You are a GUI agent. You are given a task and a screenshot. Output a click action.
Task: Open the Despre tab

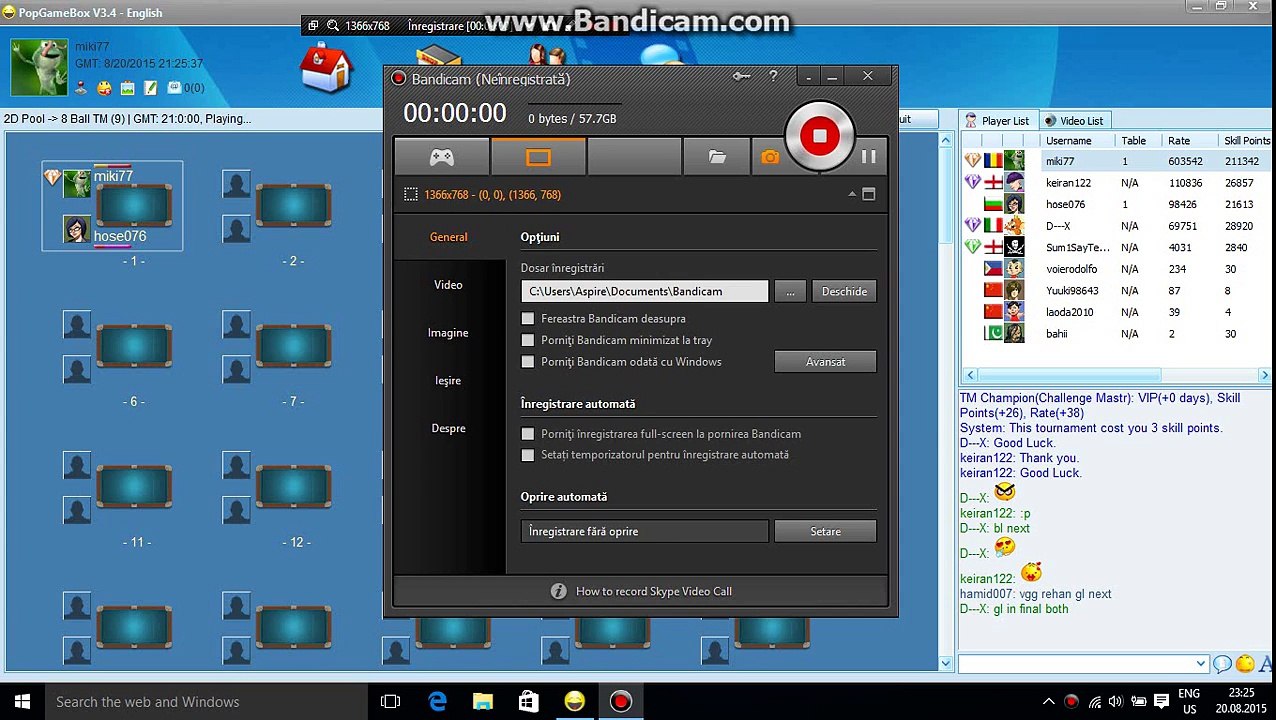[448, 428]
